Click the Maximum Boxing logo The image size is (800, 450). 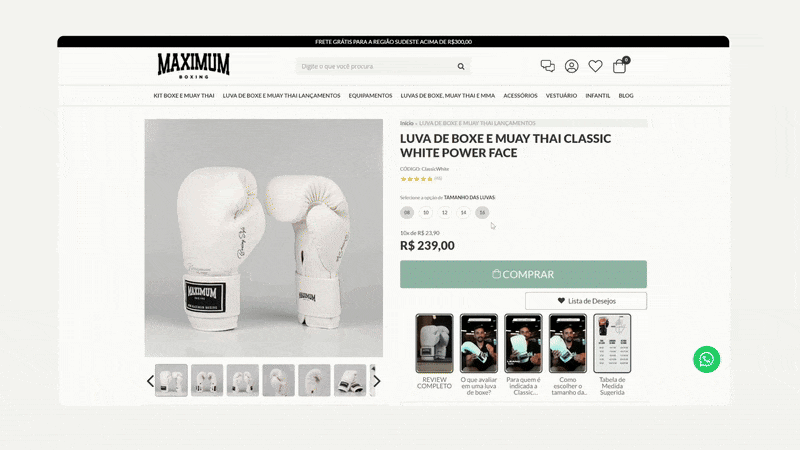tap(193, 65)
